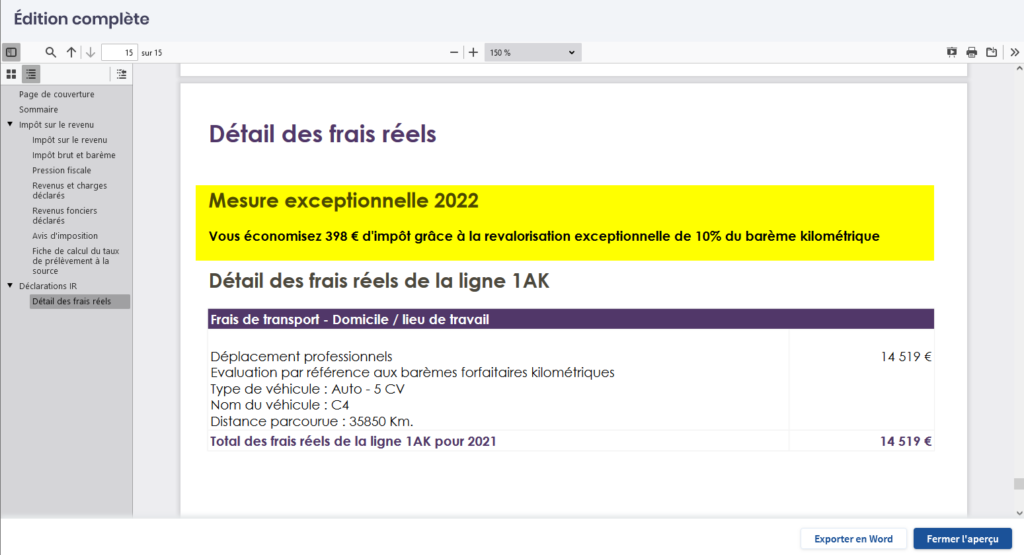Open the 150 % zoom level dropdown
The width and height of the screenshot is (1024, 555).
(532, 52)
